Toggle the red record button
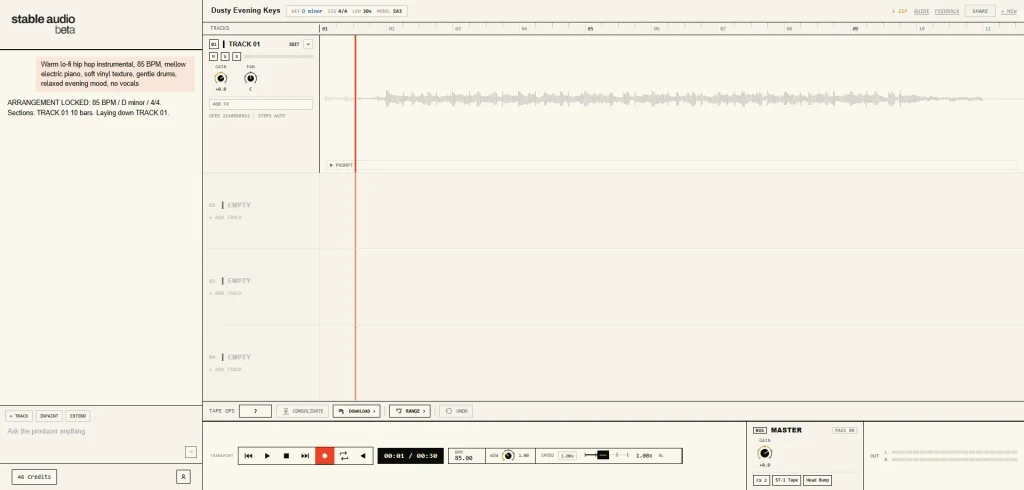1024x490 pixels. coord(325,456)
